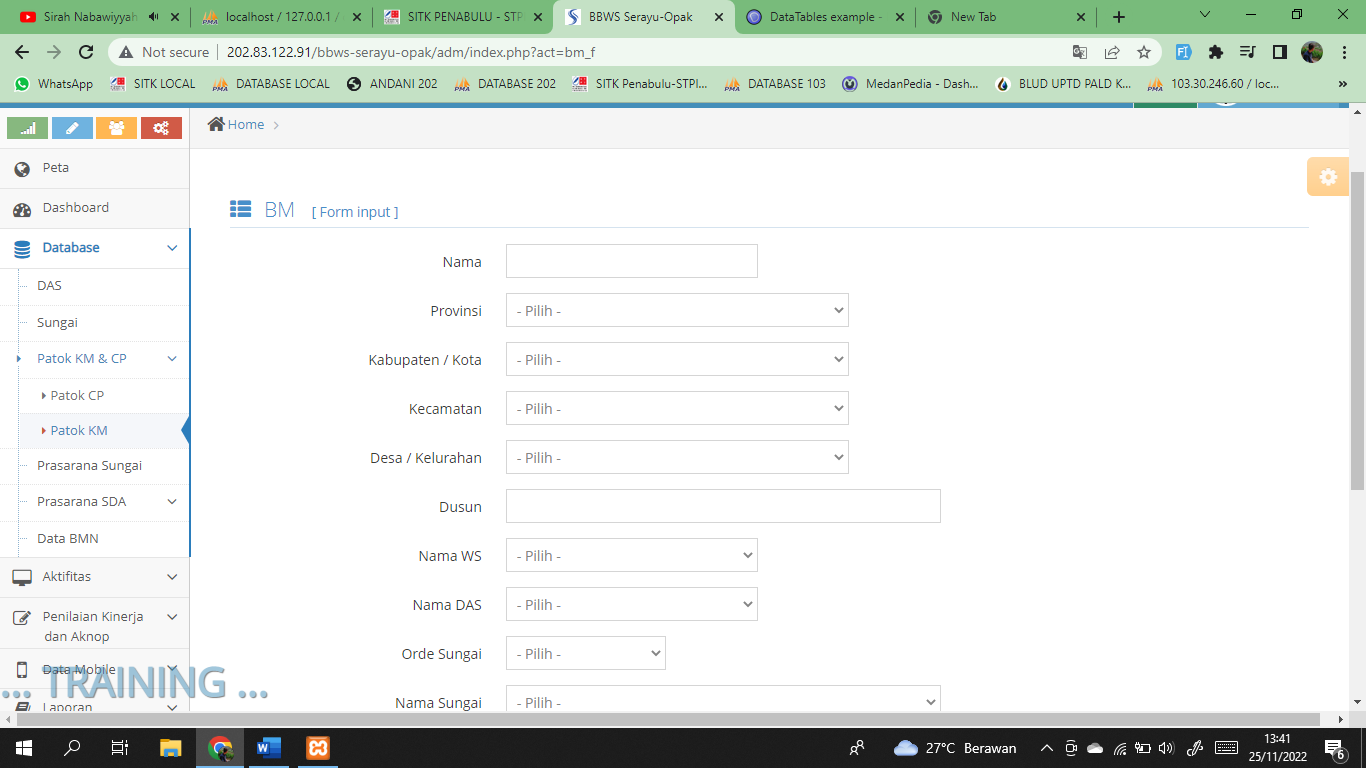The image size is (1366, 768).
Task: Click the orange users shortcut button
Action: pos(116,128)
